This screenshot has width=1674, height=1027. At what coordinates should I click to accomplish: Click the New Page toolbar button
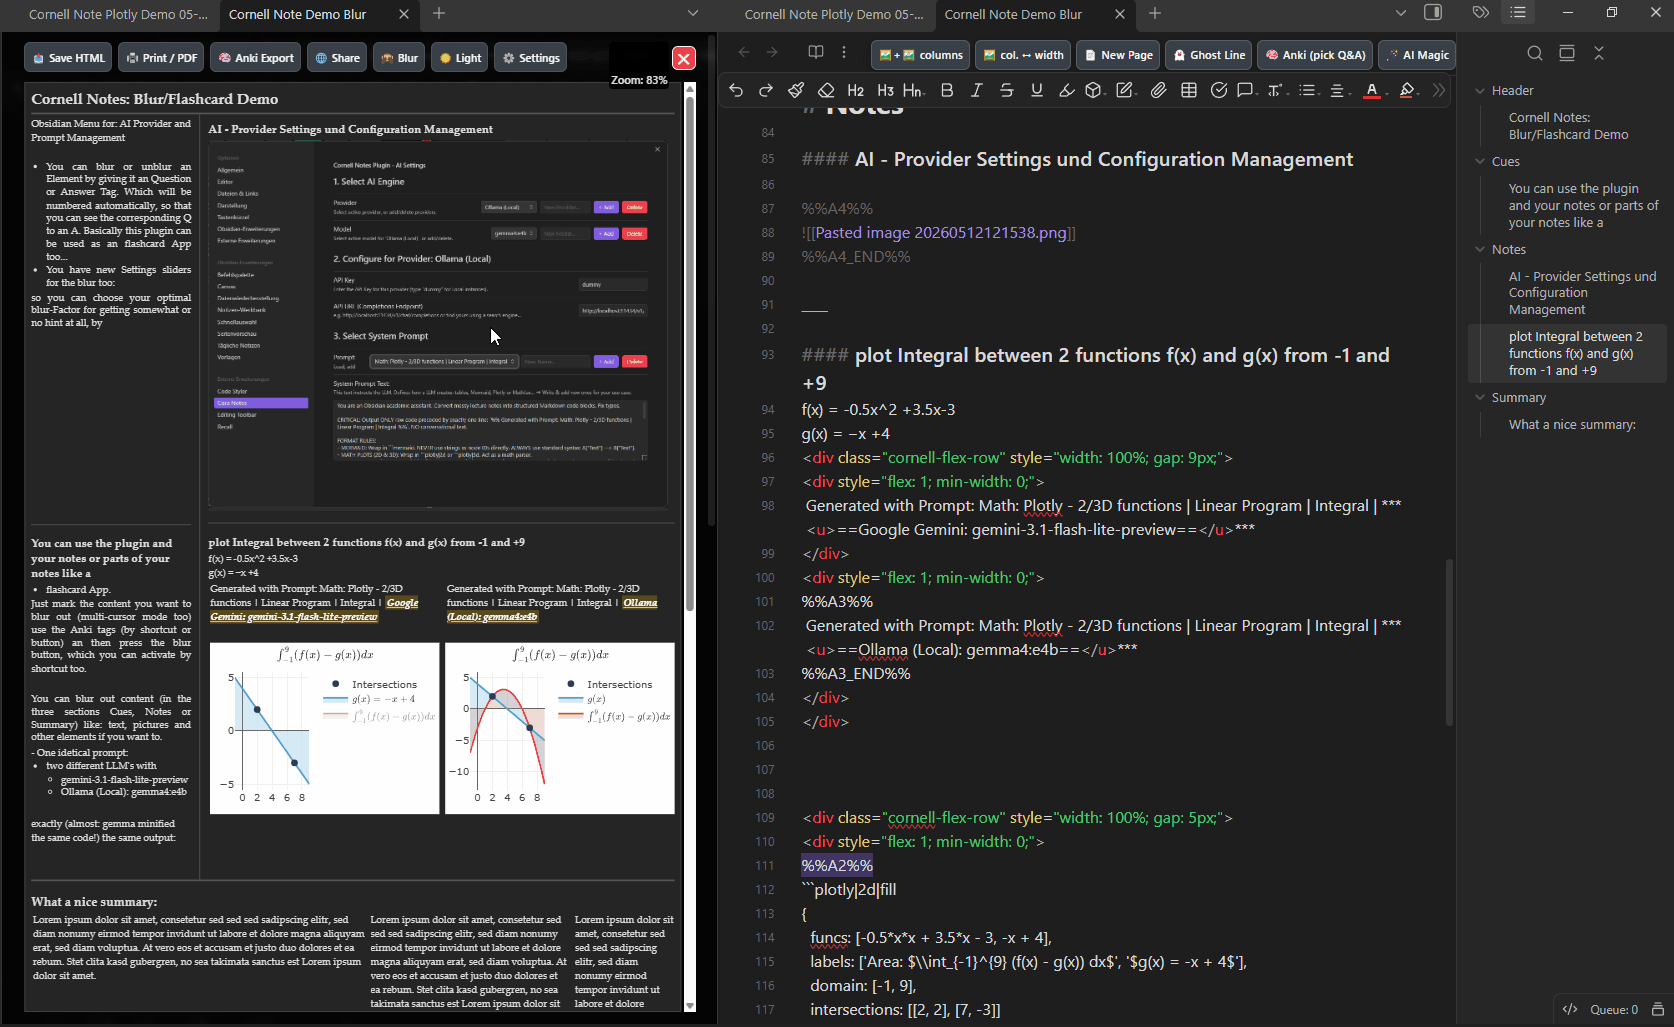(1118, 55)
